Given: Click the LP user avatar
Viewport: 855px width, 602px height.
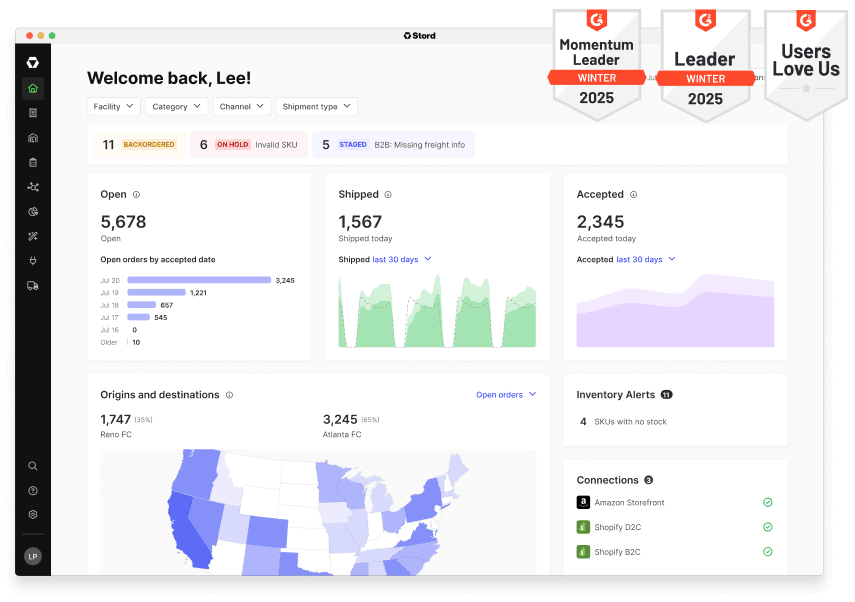Looking at the screenshot, I should pyautogui.click(x=33, y=556).
